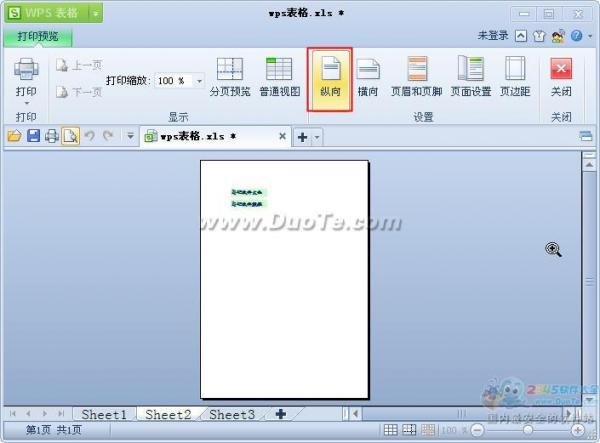Zoom in with the plus button

tap(578, 430)
